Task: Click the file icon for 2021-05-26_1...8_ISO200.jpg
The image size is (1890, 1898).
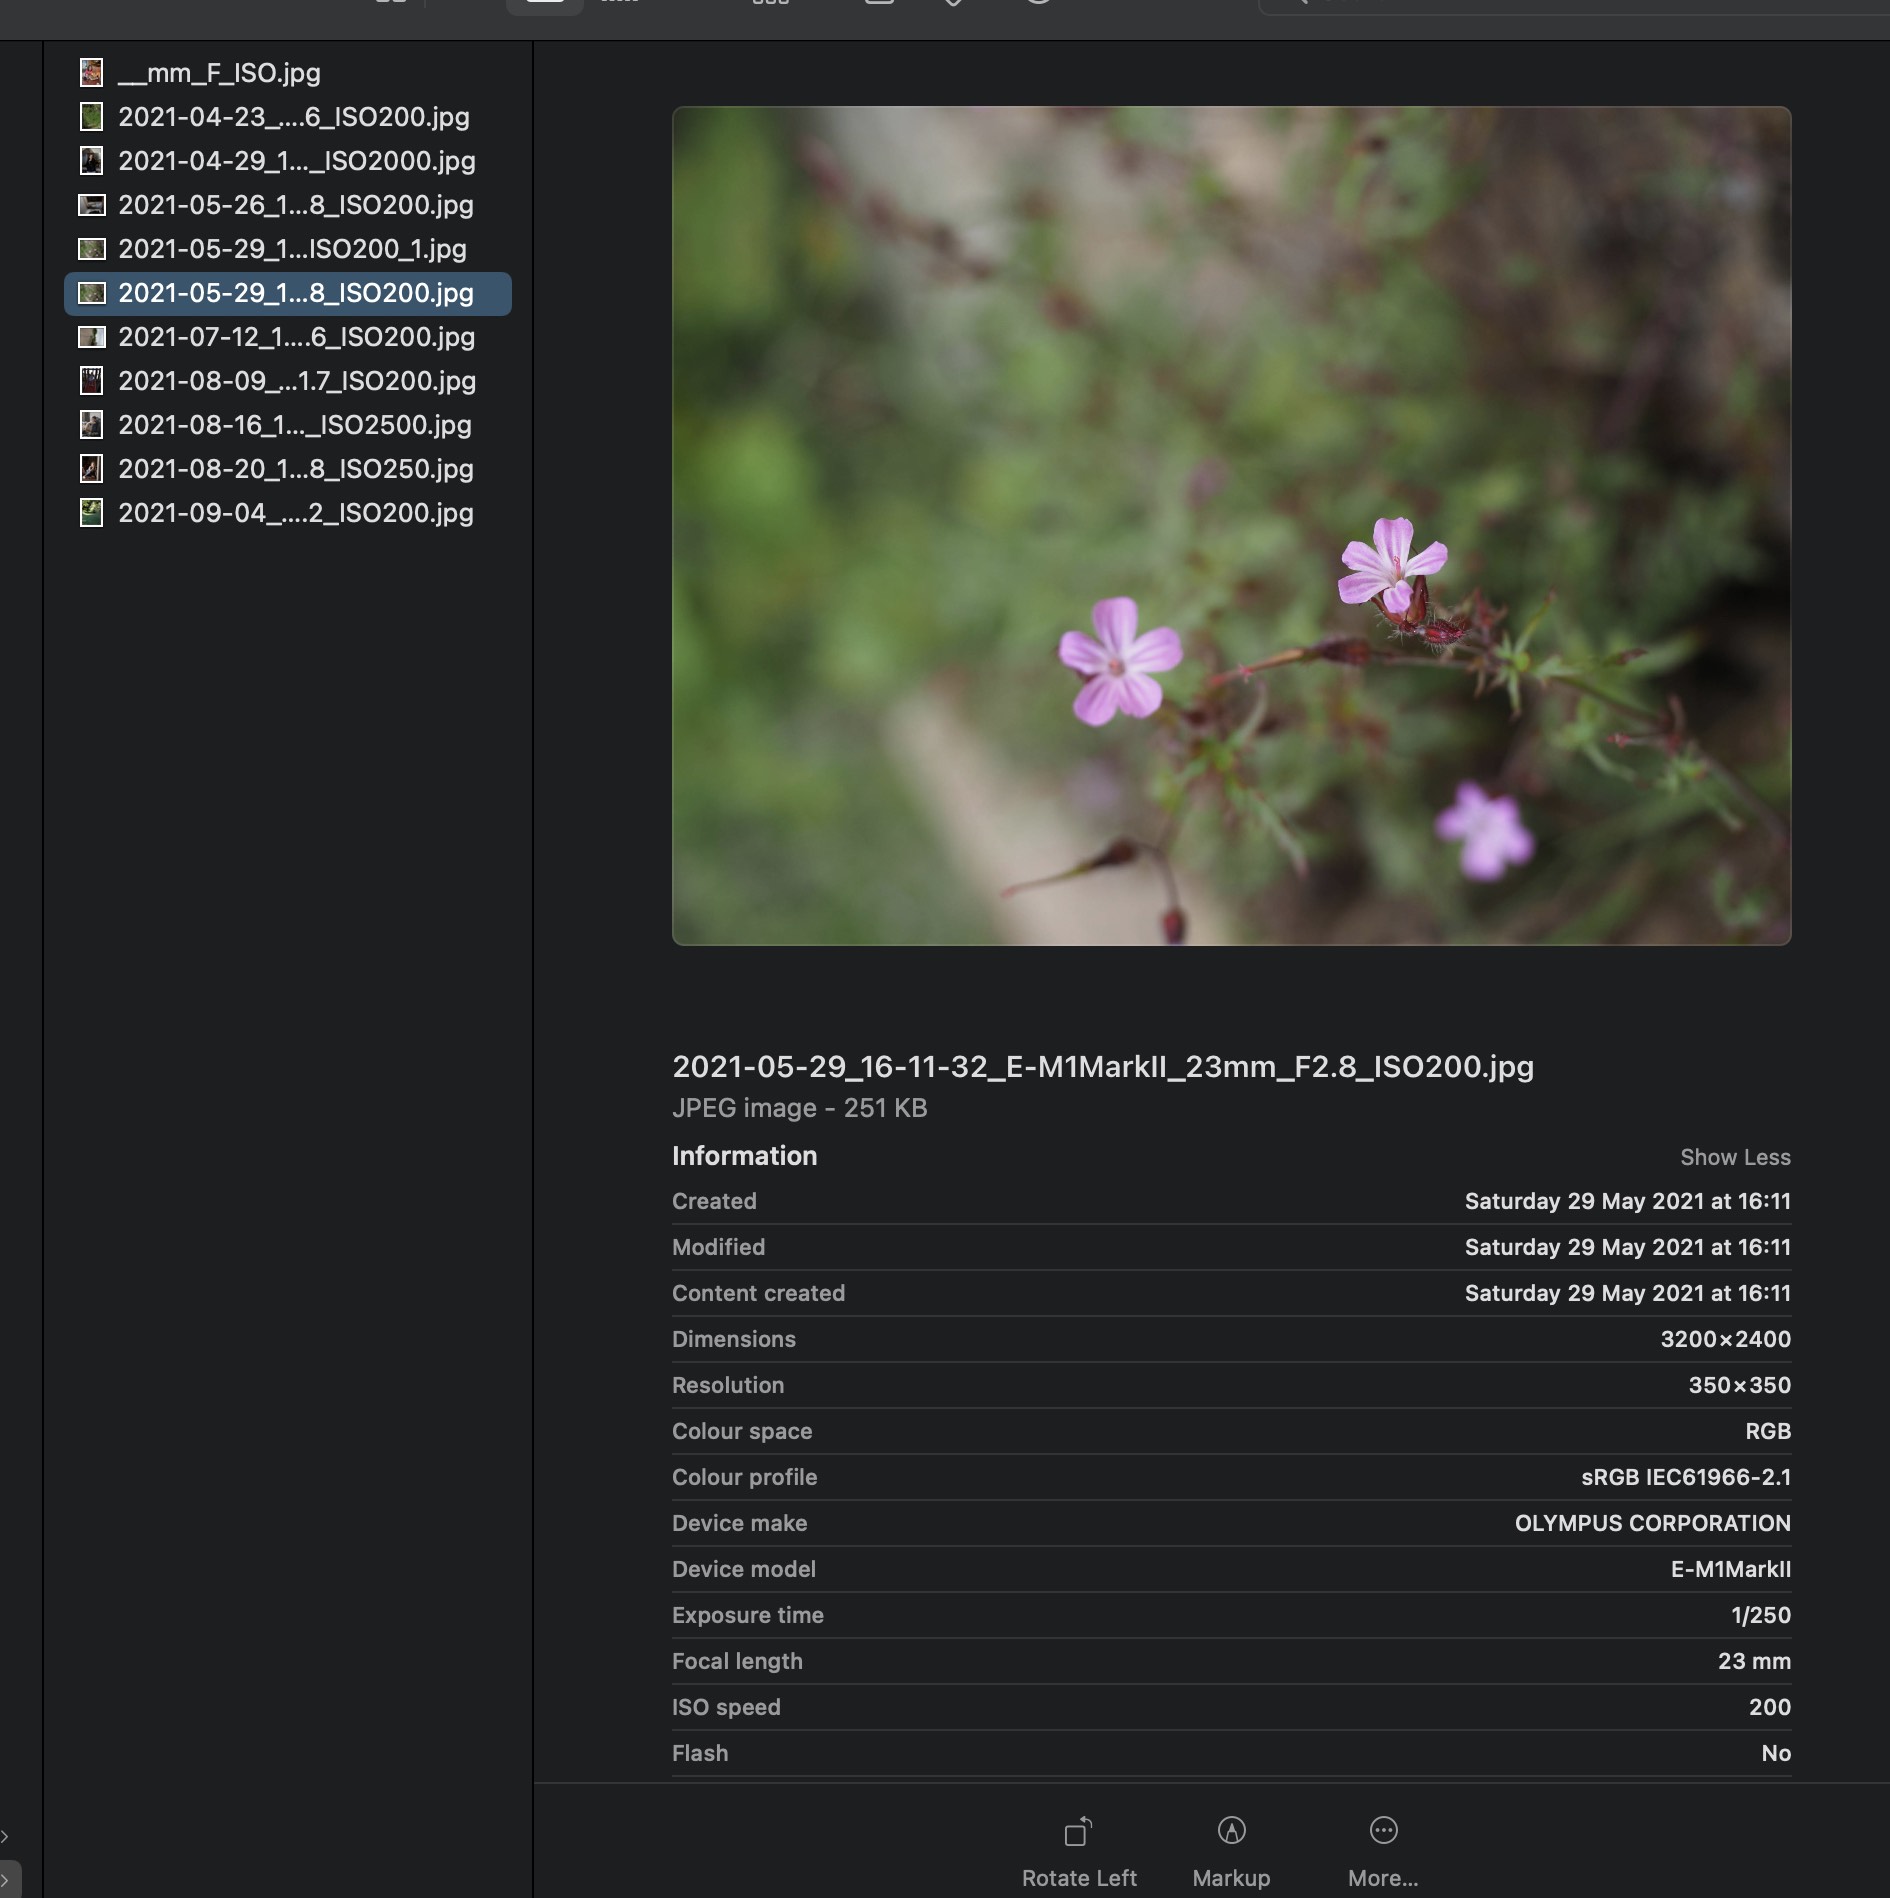Action: coord(91,205)
